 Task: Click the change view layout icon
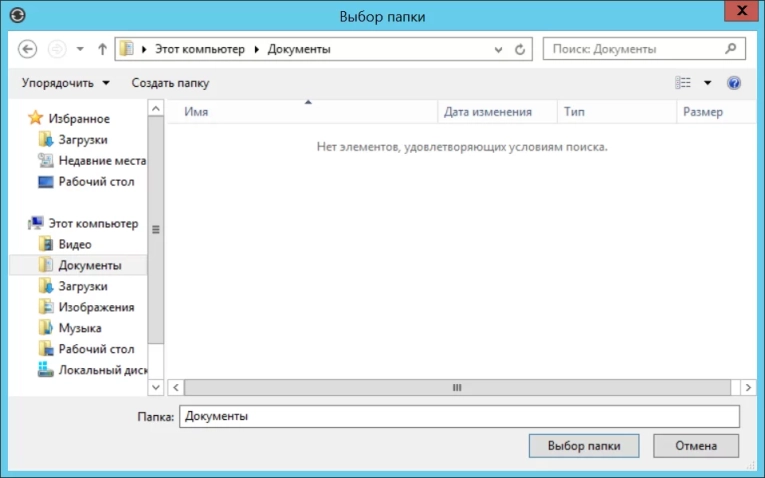coord(684,83)
